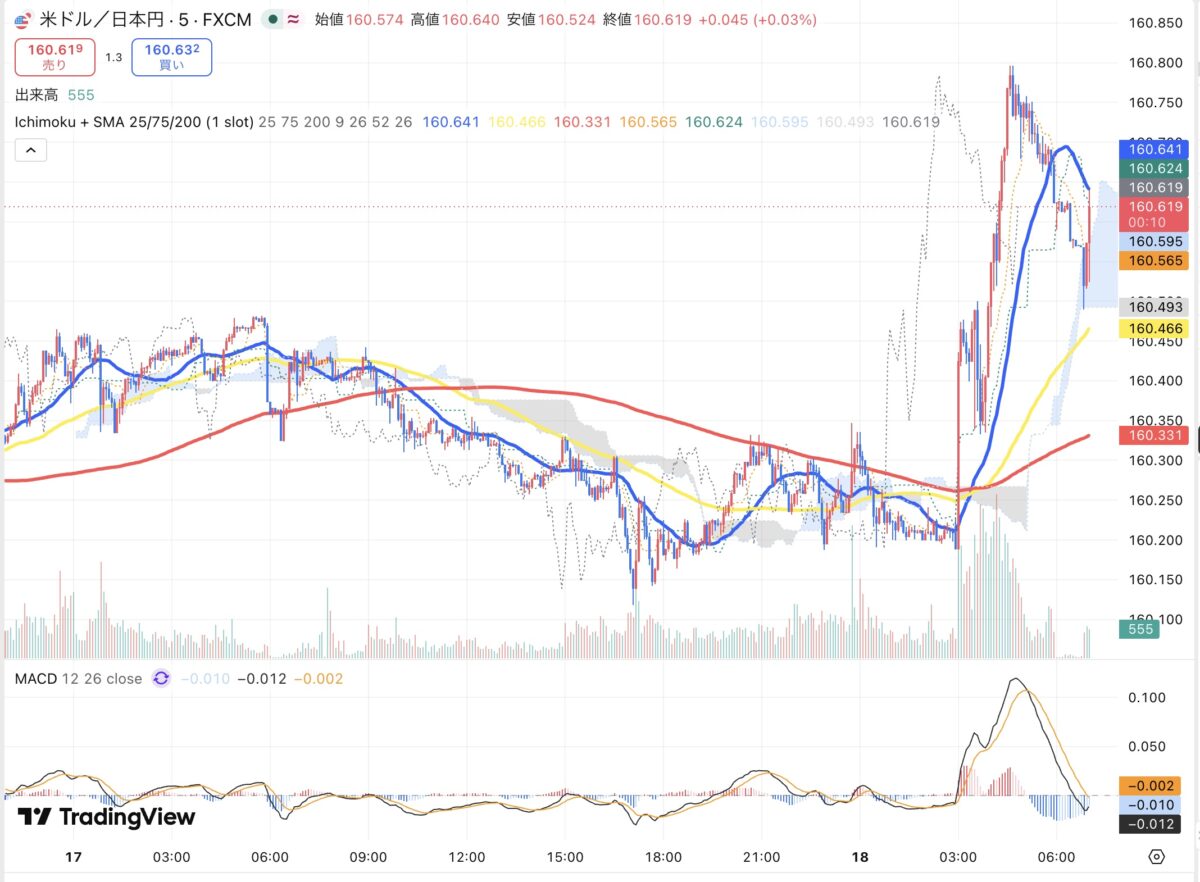Collapse the indicator legend with the chevron button
The image size is (1200, 882).
[x=30, y=151]
